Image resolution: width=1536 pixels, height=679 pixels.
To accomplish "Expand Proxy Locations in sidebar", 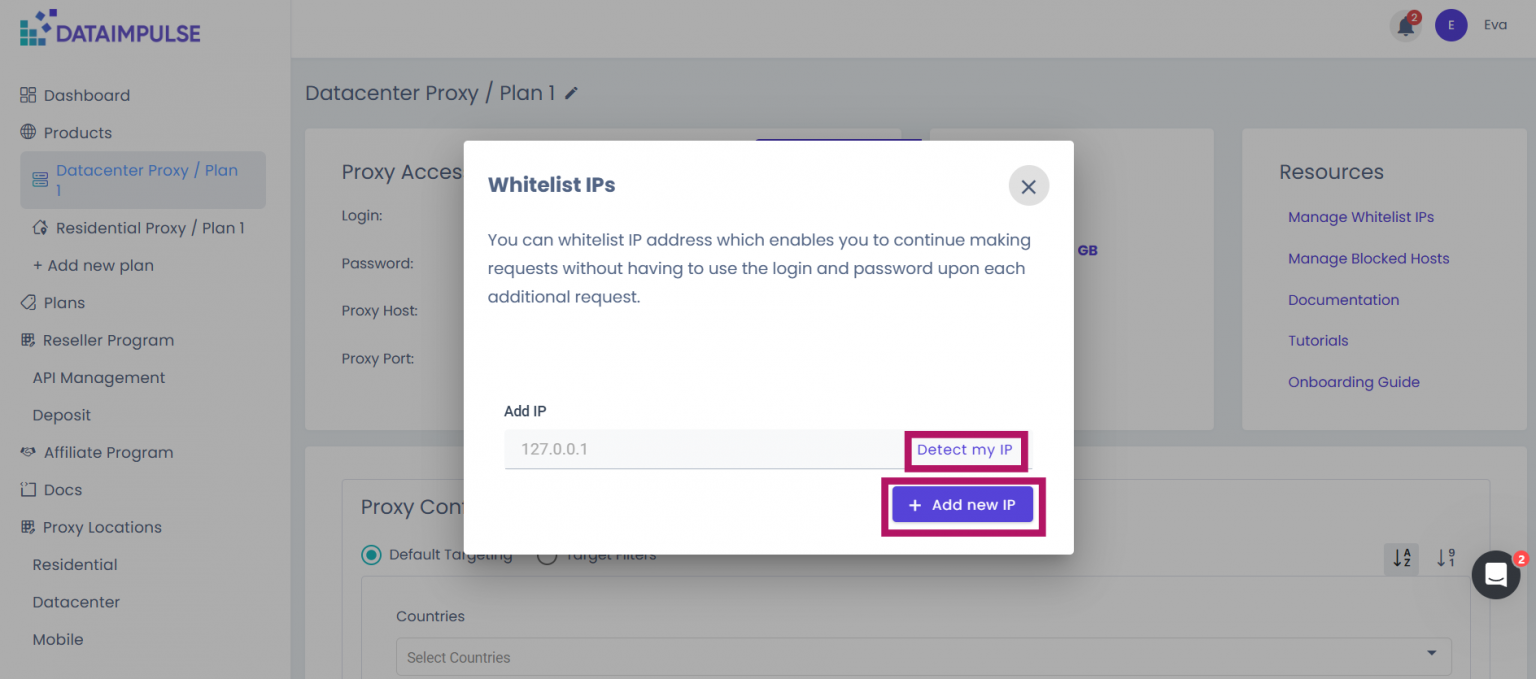I will (101, 527).
